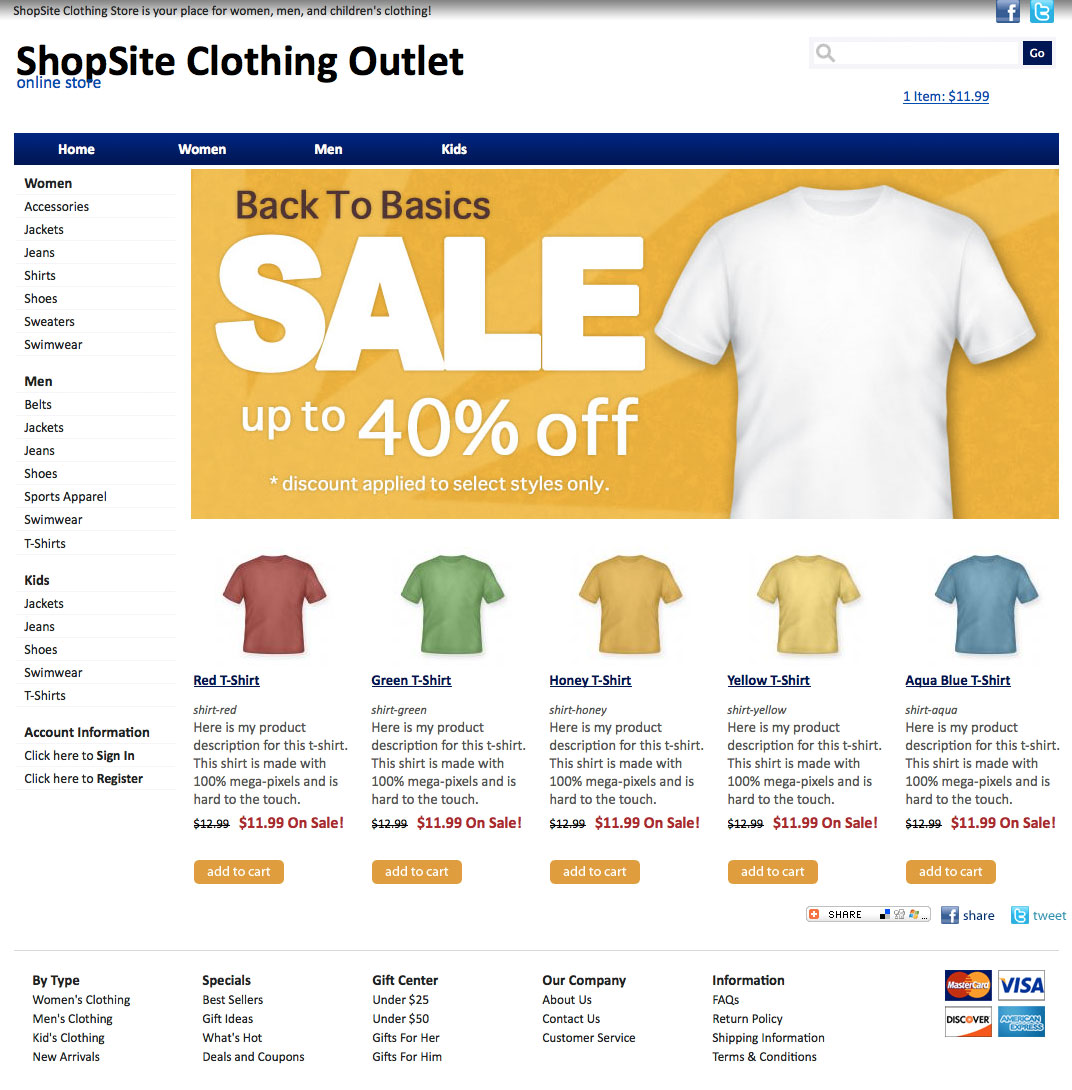Open Sports Apparel under Men sidebar
The image size is (1072, 1090).
[x=65, y=496]
